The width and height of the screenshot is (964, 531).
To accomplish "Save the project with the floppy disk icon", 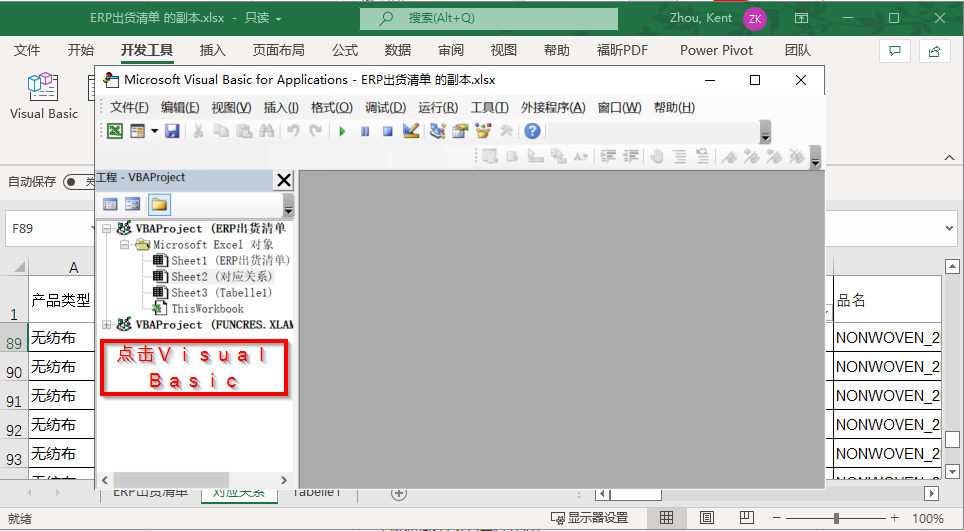I will coord(172,131).
